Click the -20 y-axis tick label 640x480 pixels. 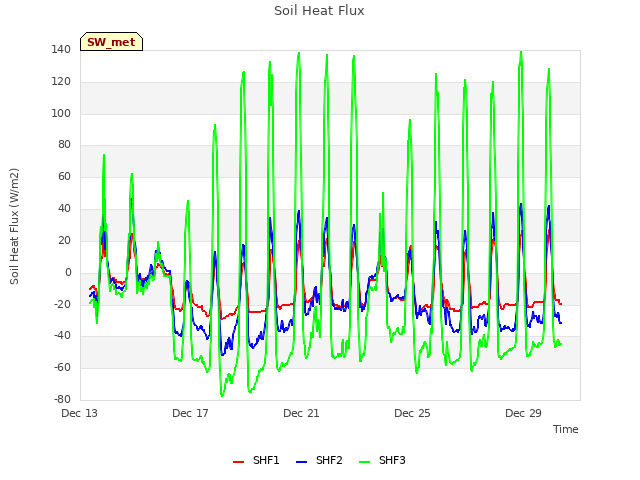[62, 304]
